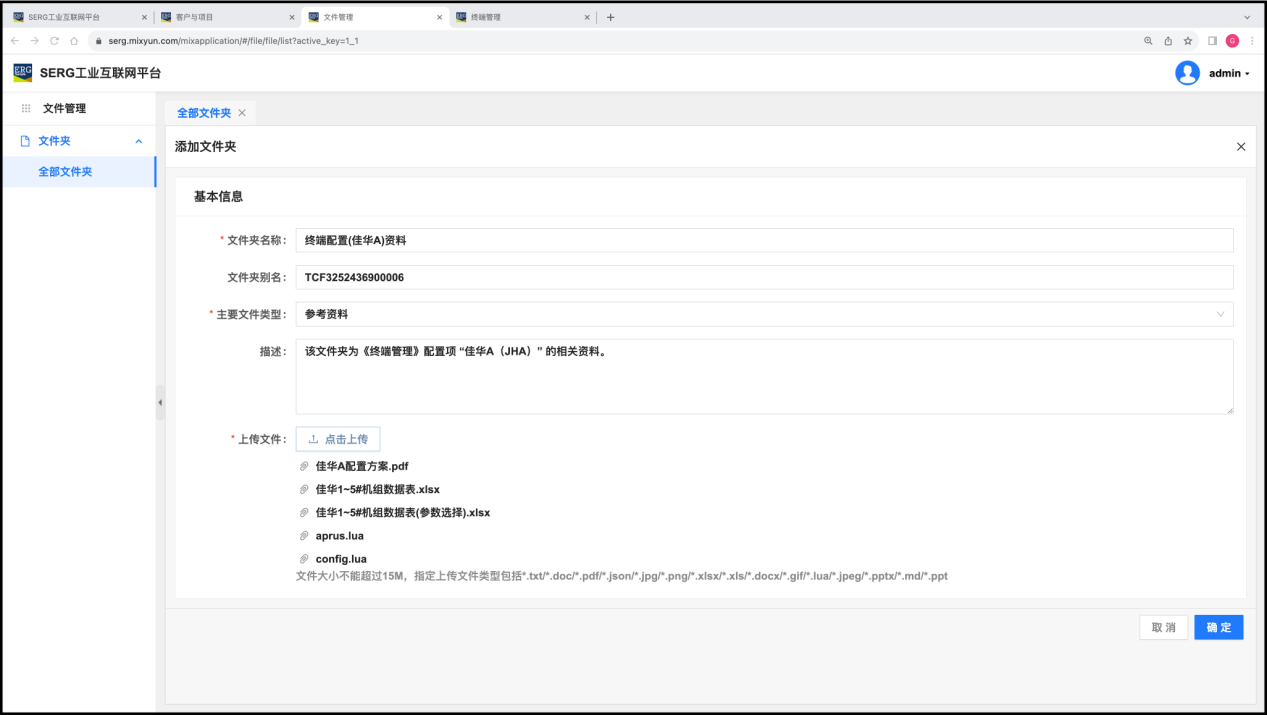Click the 点击上传 upload button

338,439
